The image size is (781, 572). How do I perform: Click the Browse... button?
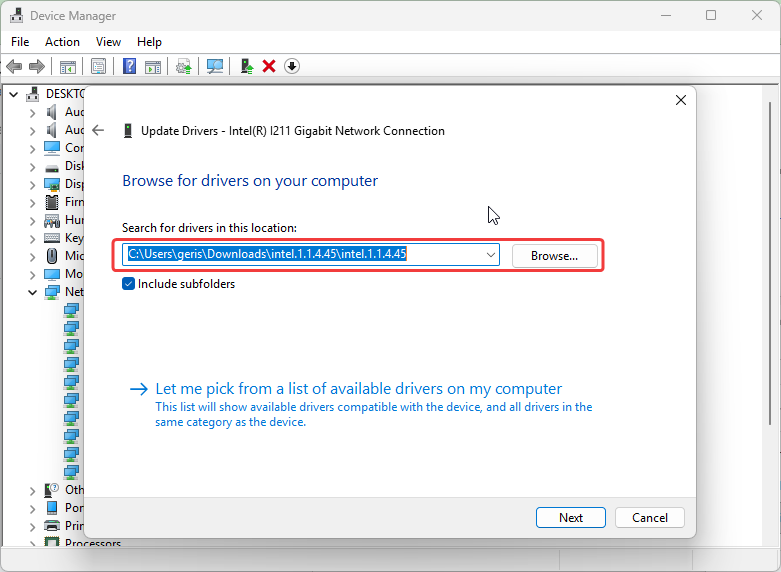click(x=554, y=256)
